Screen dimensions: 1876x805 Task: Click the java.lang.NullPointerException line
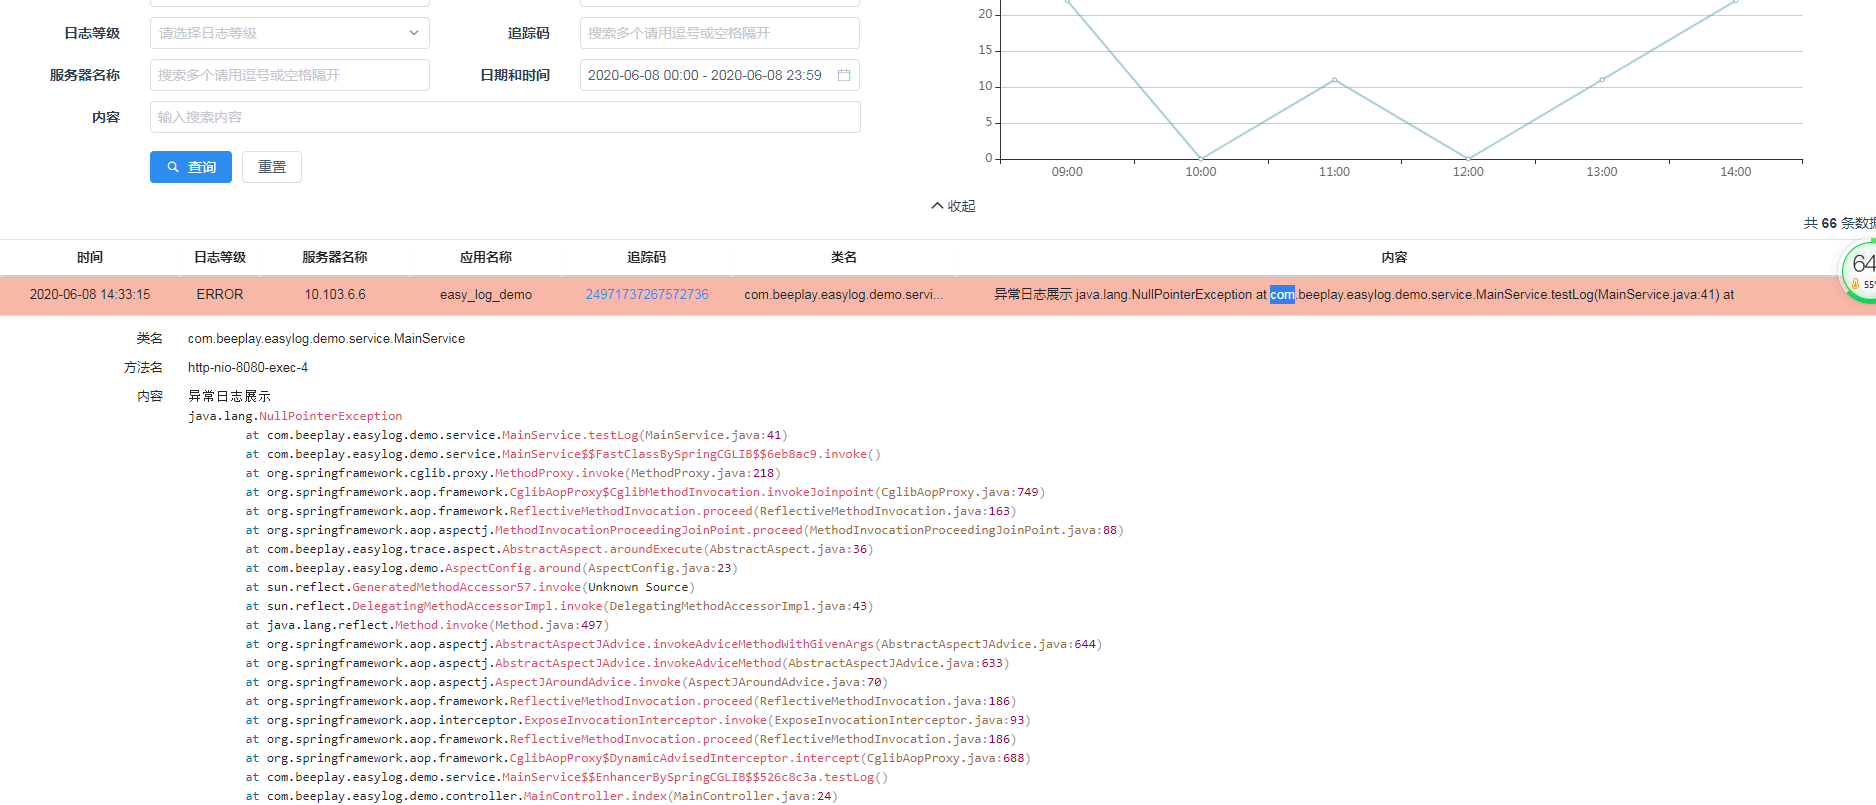pos(295,416)
